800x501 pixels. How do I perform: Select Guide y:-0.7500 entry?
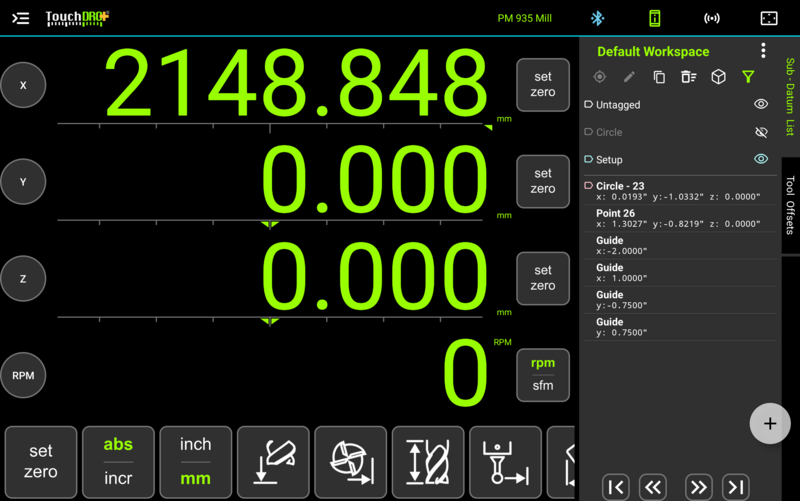tap(680, 299)
